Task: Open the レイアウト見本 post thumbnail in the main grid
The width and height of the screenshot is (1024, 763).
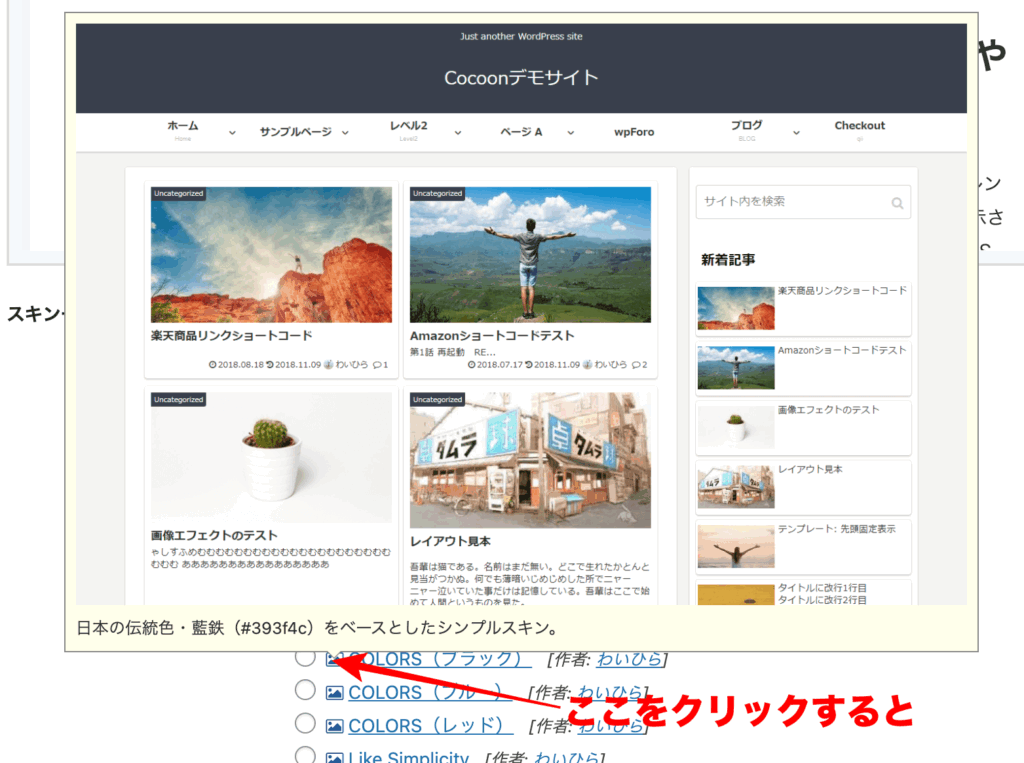Action: point(530,459)
